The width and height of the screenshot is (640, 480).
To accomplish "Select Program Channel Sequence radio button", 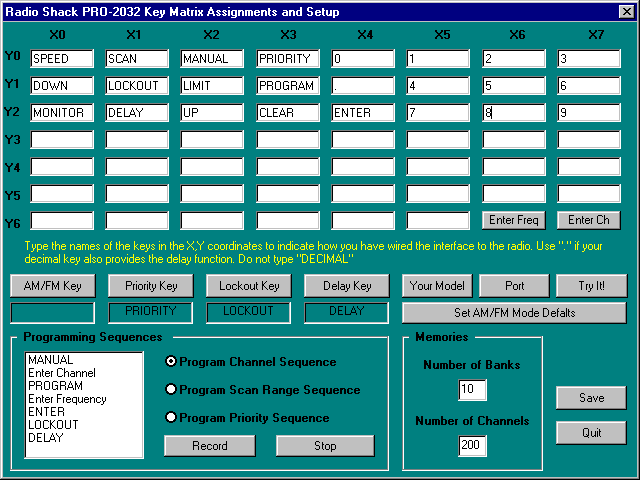I will [x=171, y=361].
